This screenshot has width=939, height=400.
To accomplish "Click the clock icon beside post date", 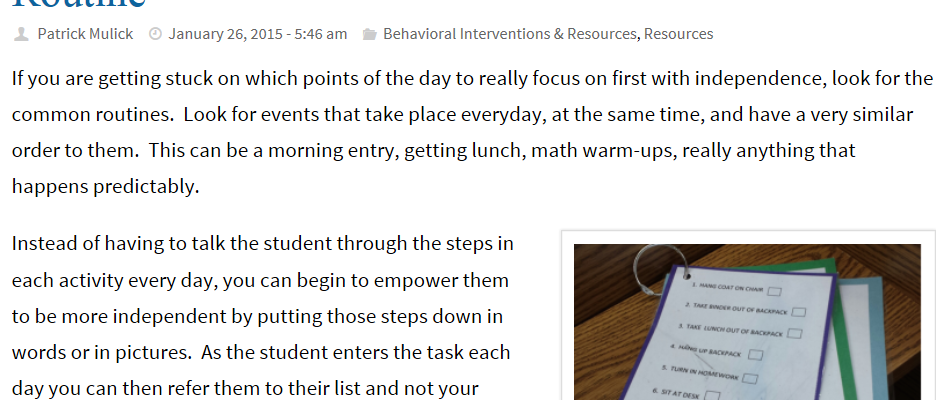I will pyautogui.click(x=155, y=34).
